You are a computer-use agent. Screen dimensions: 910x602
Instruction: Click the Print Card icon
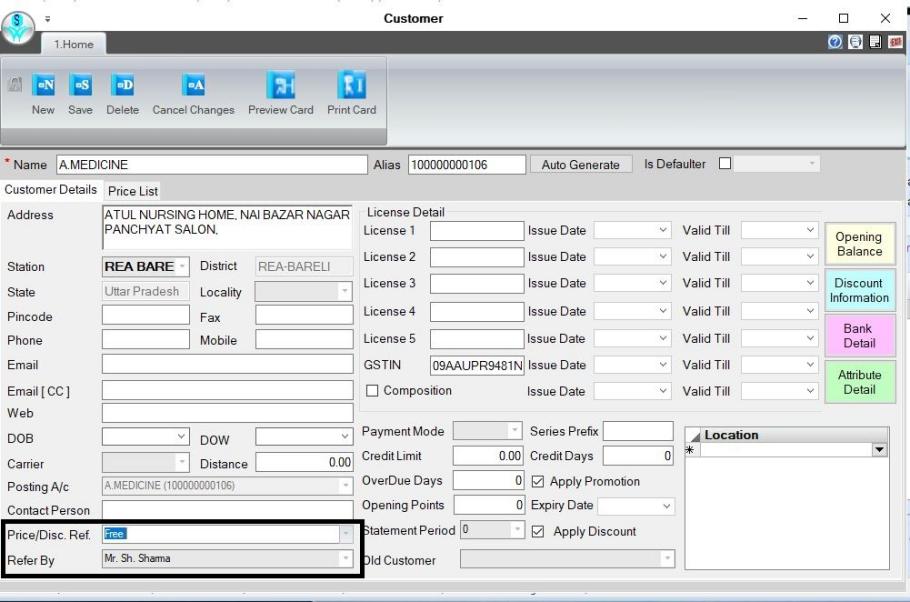[352, 85]
